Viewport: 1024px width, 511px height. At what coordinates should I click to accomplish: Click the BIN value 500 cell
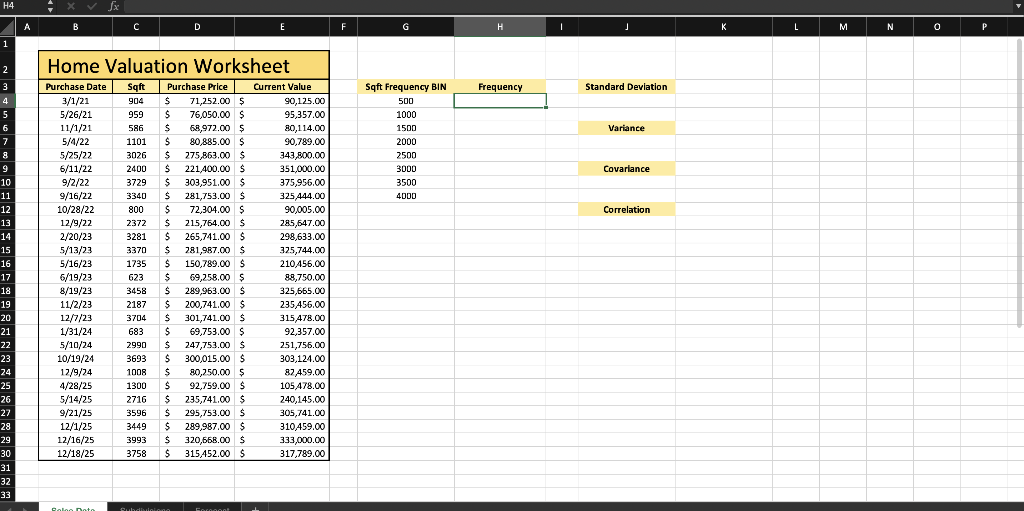pos(406,101)
